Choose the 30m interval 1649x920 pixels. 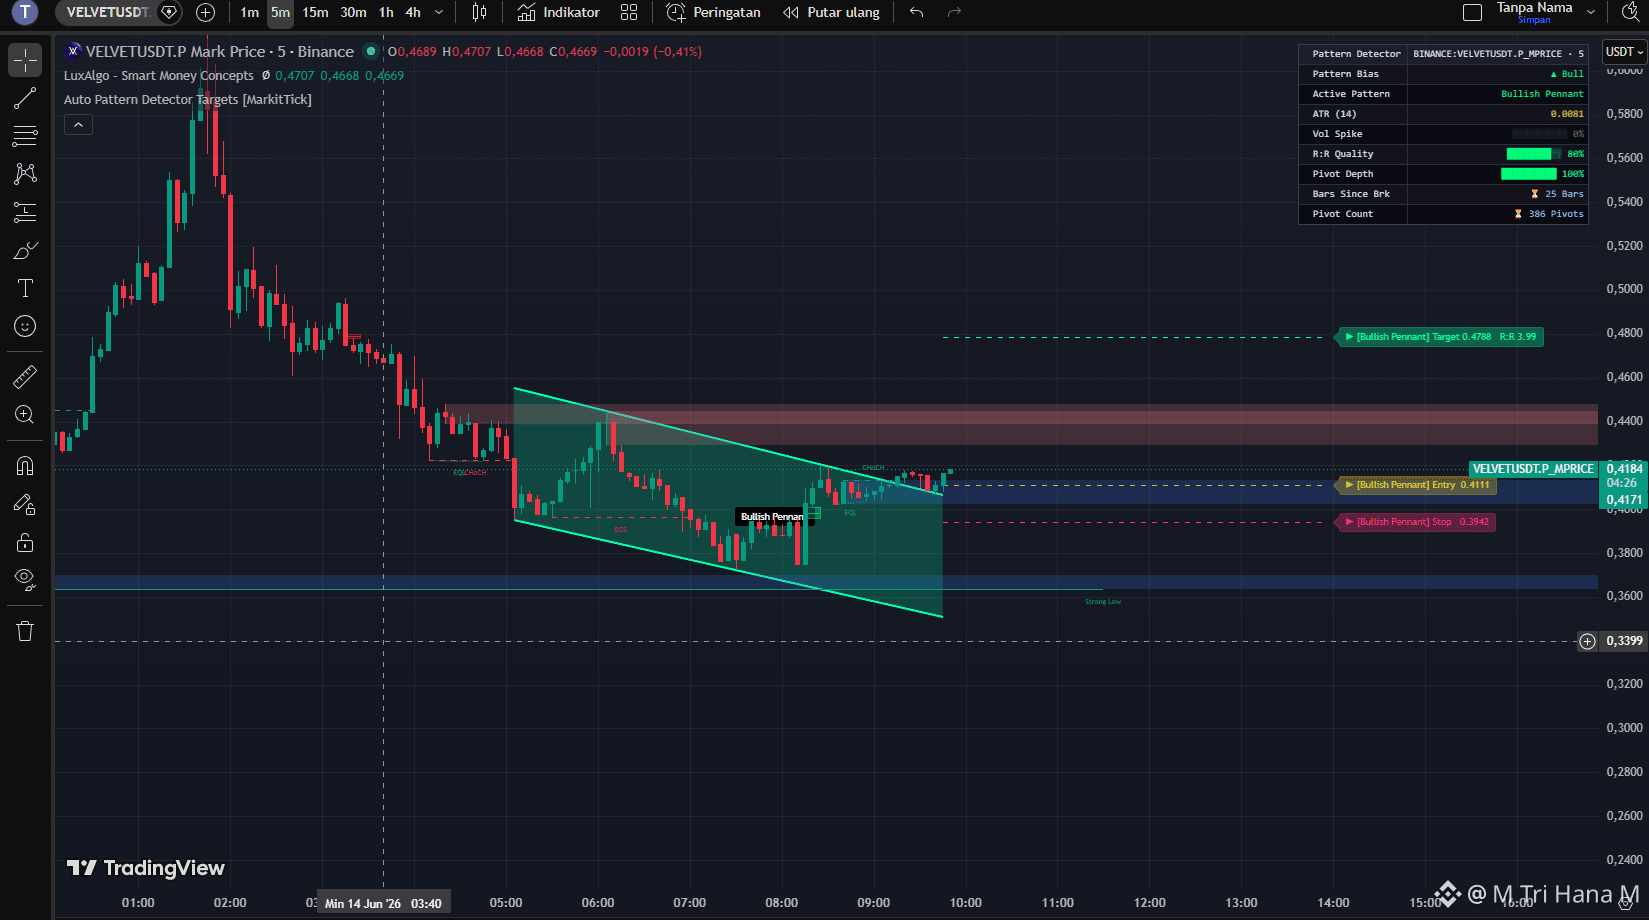click(x=354, y=12)
